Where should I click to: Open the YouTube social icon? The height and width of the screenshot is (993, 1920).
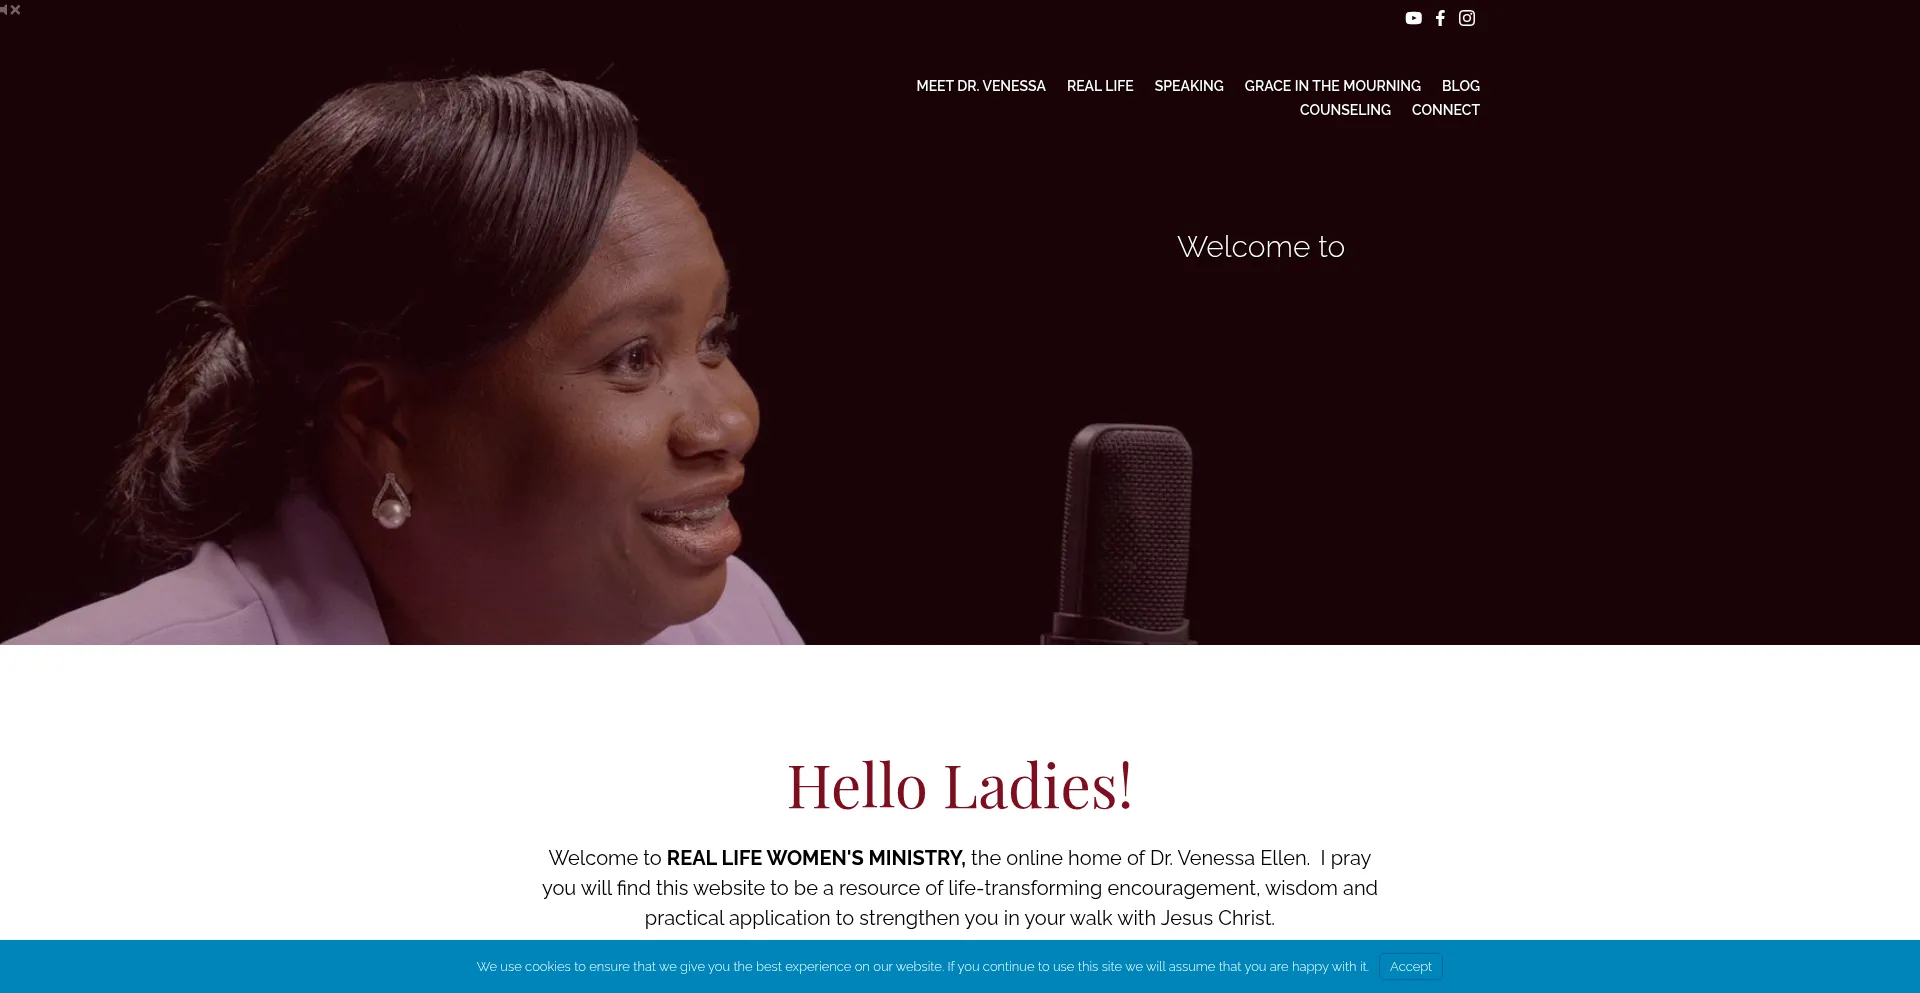pos(1413,18)
